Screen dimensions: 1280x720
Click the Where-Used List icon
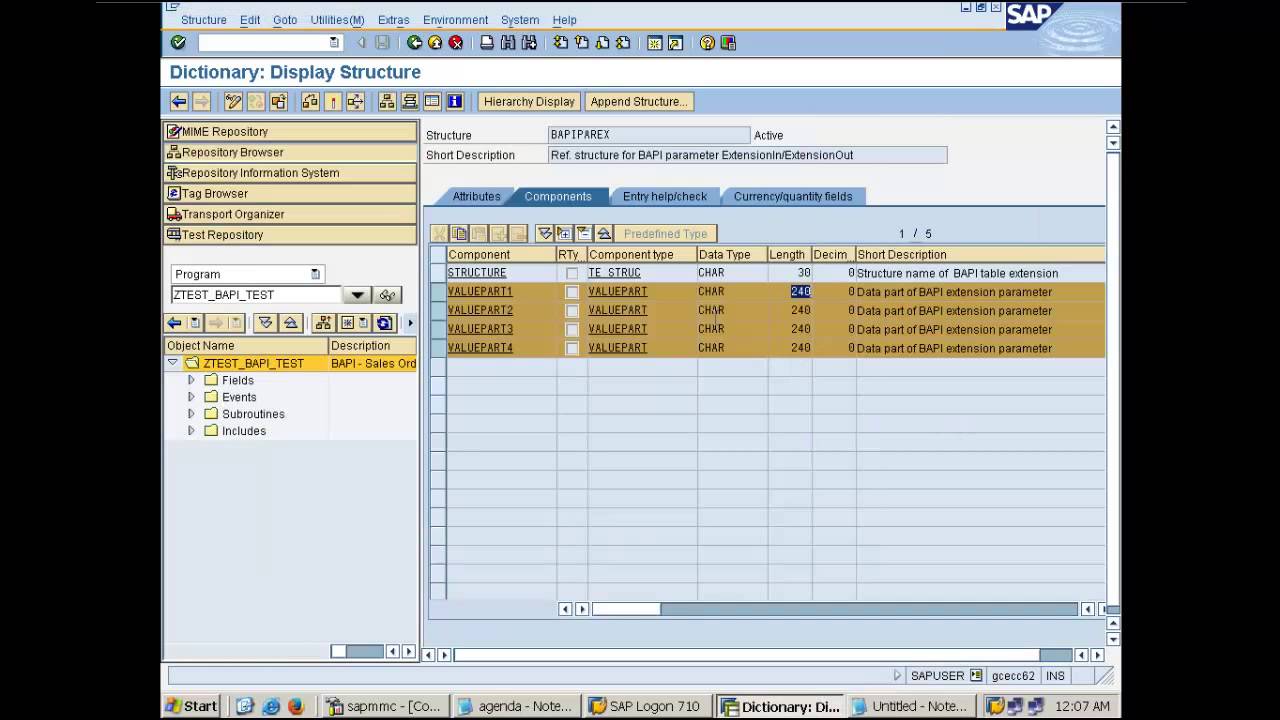coord(356,101)
